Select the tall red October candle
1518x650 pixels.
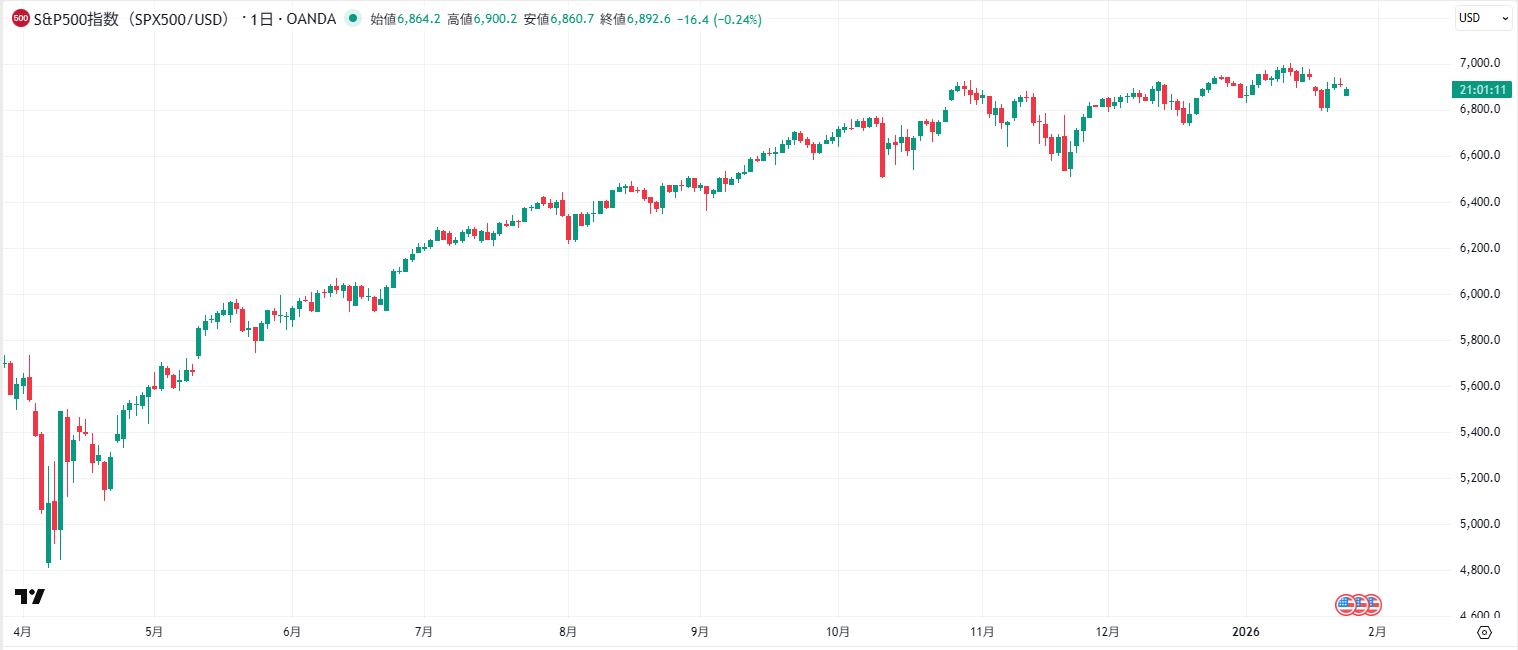pyautogui.click(x=883, y=150)
